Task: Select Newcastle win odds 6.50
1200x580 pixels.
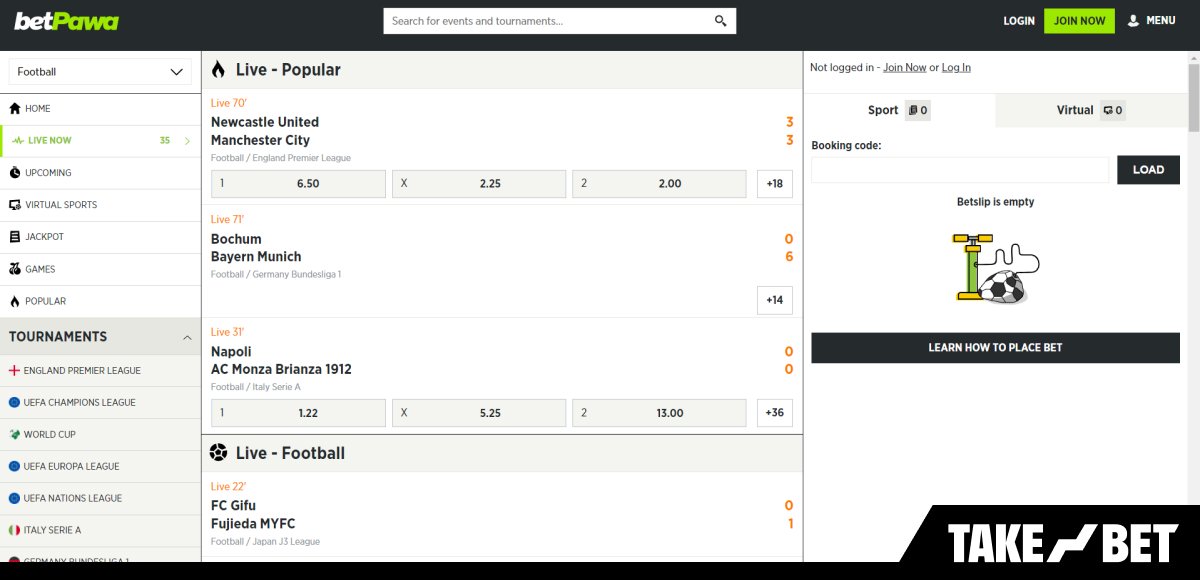Action: pyautogui.click(x=299, y=184)
